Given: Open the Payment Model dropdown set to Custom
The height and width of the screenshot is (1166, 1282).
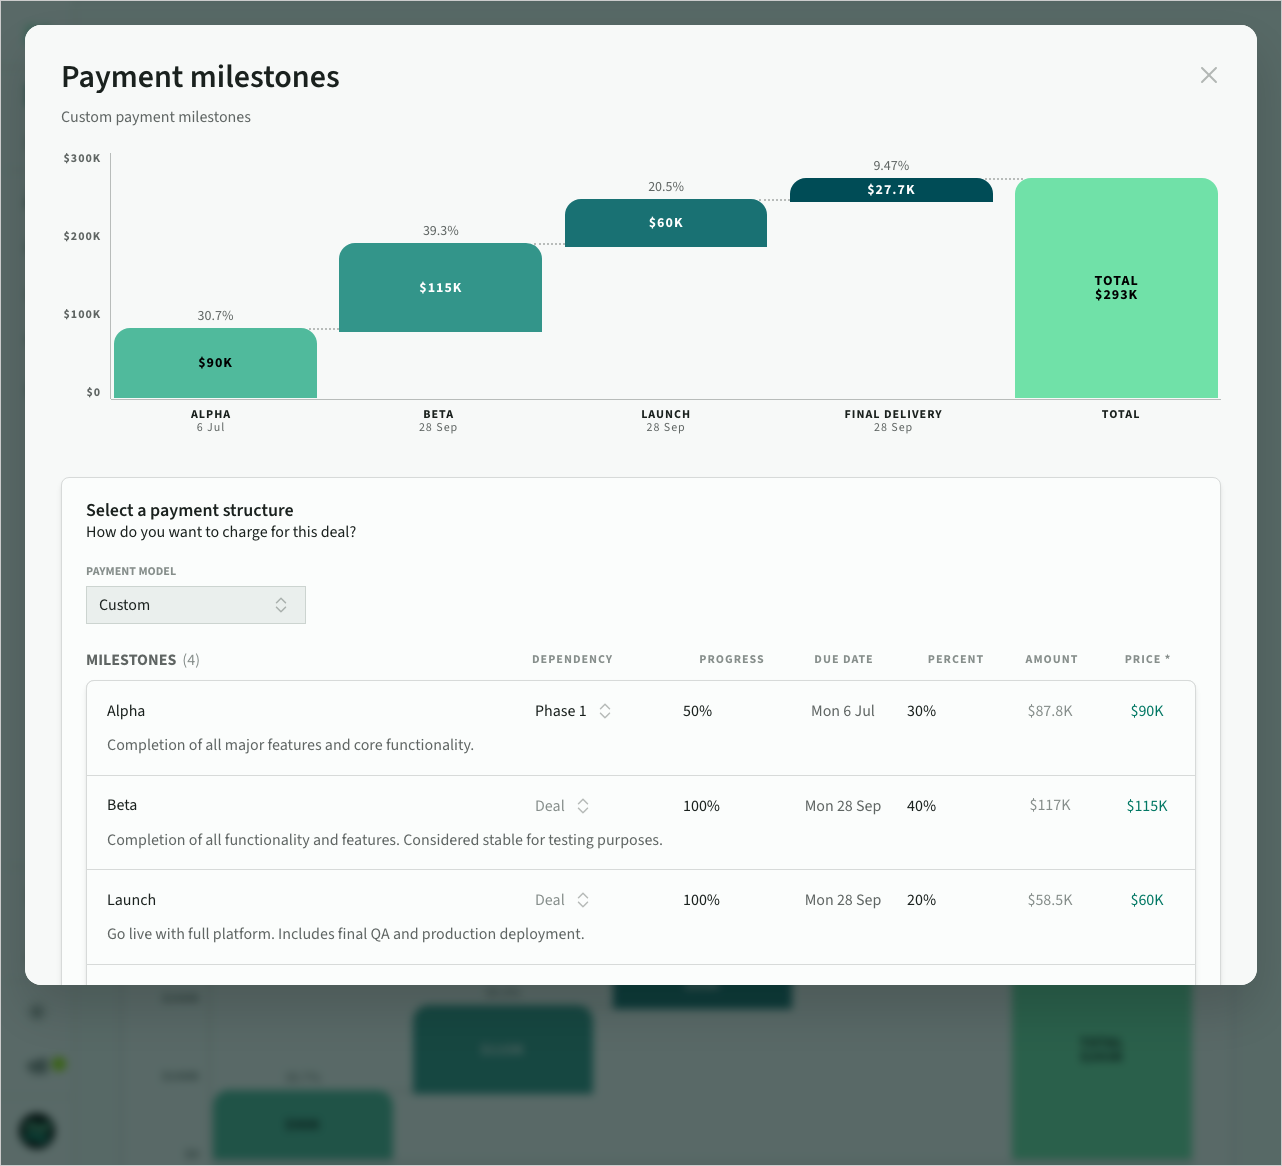Looking at the screenshot, I should (196, 605).
